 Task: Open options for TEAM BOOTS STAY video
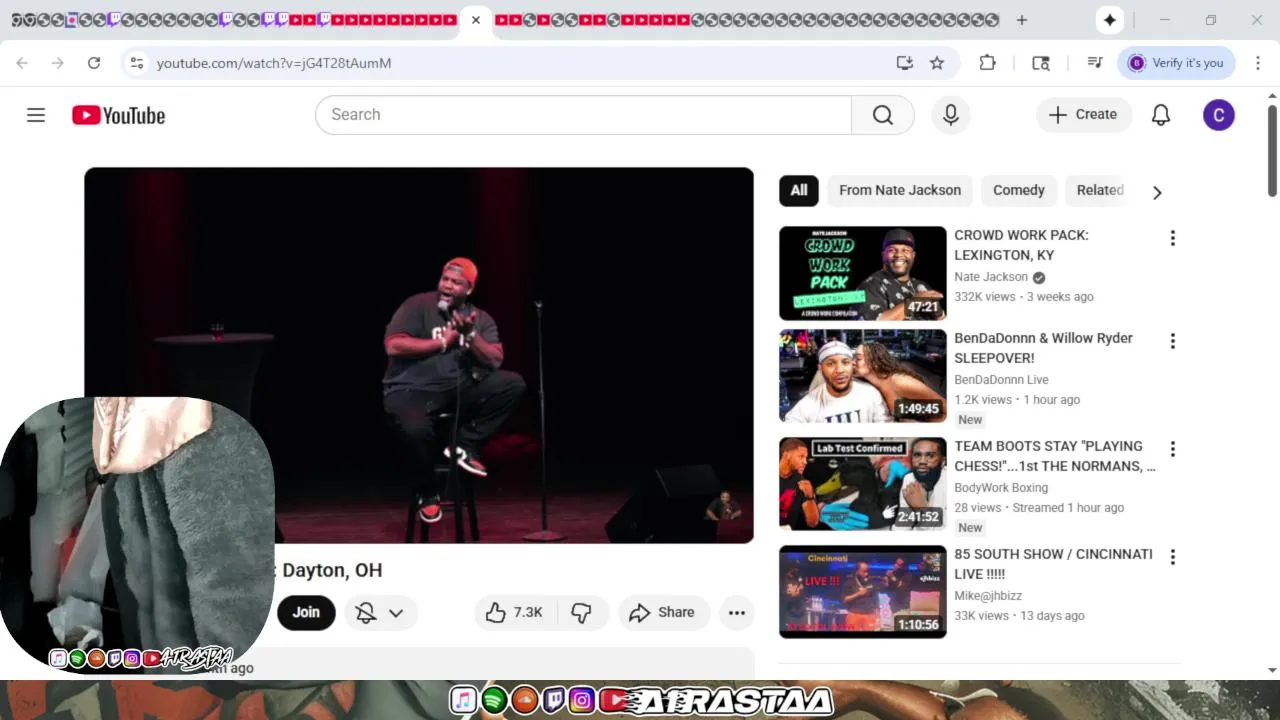coord(1172,449)
